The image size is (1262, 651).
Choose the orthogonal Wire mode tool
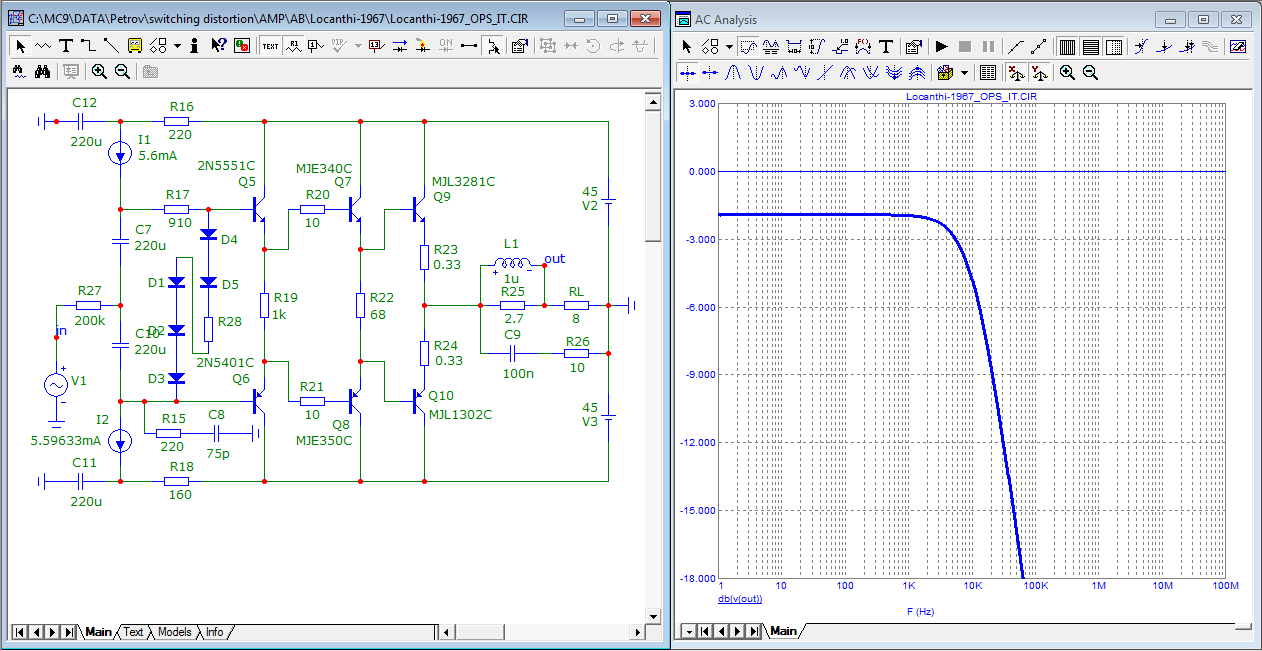click(x=88, y=46)
